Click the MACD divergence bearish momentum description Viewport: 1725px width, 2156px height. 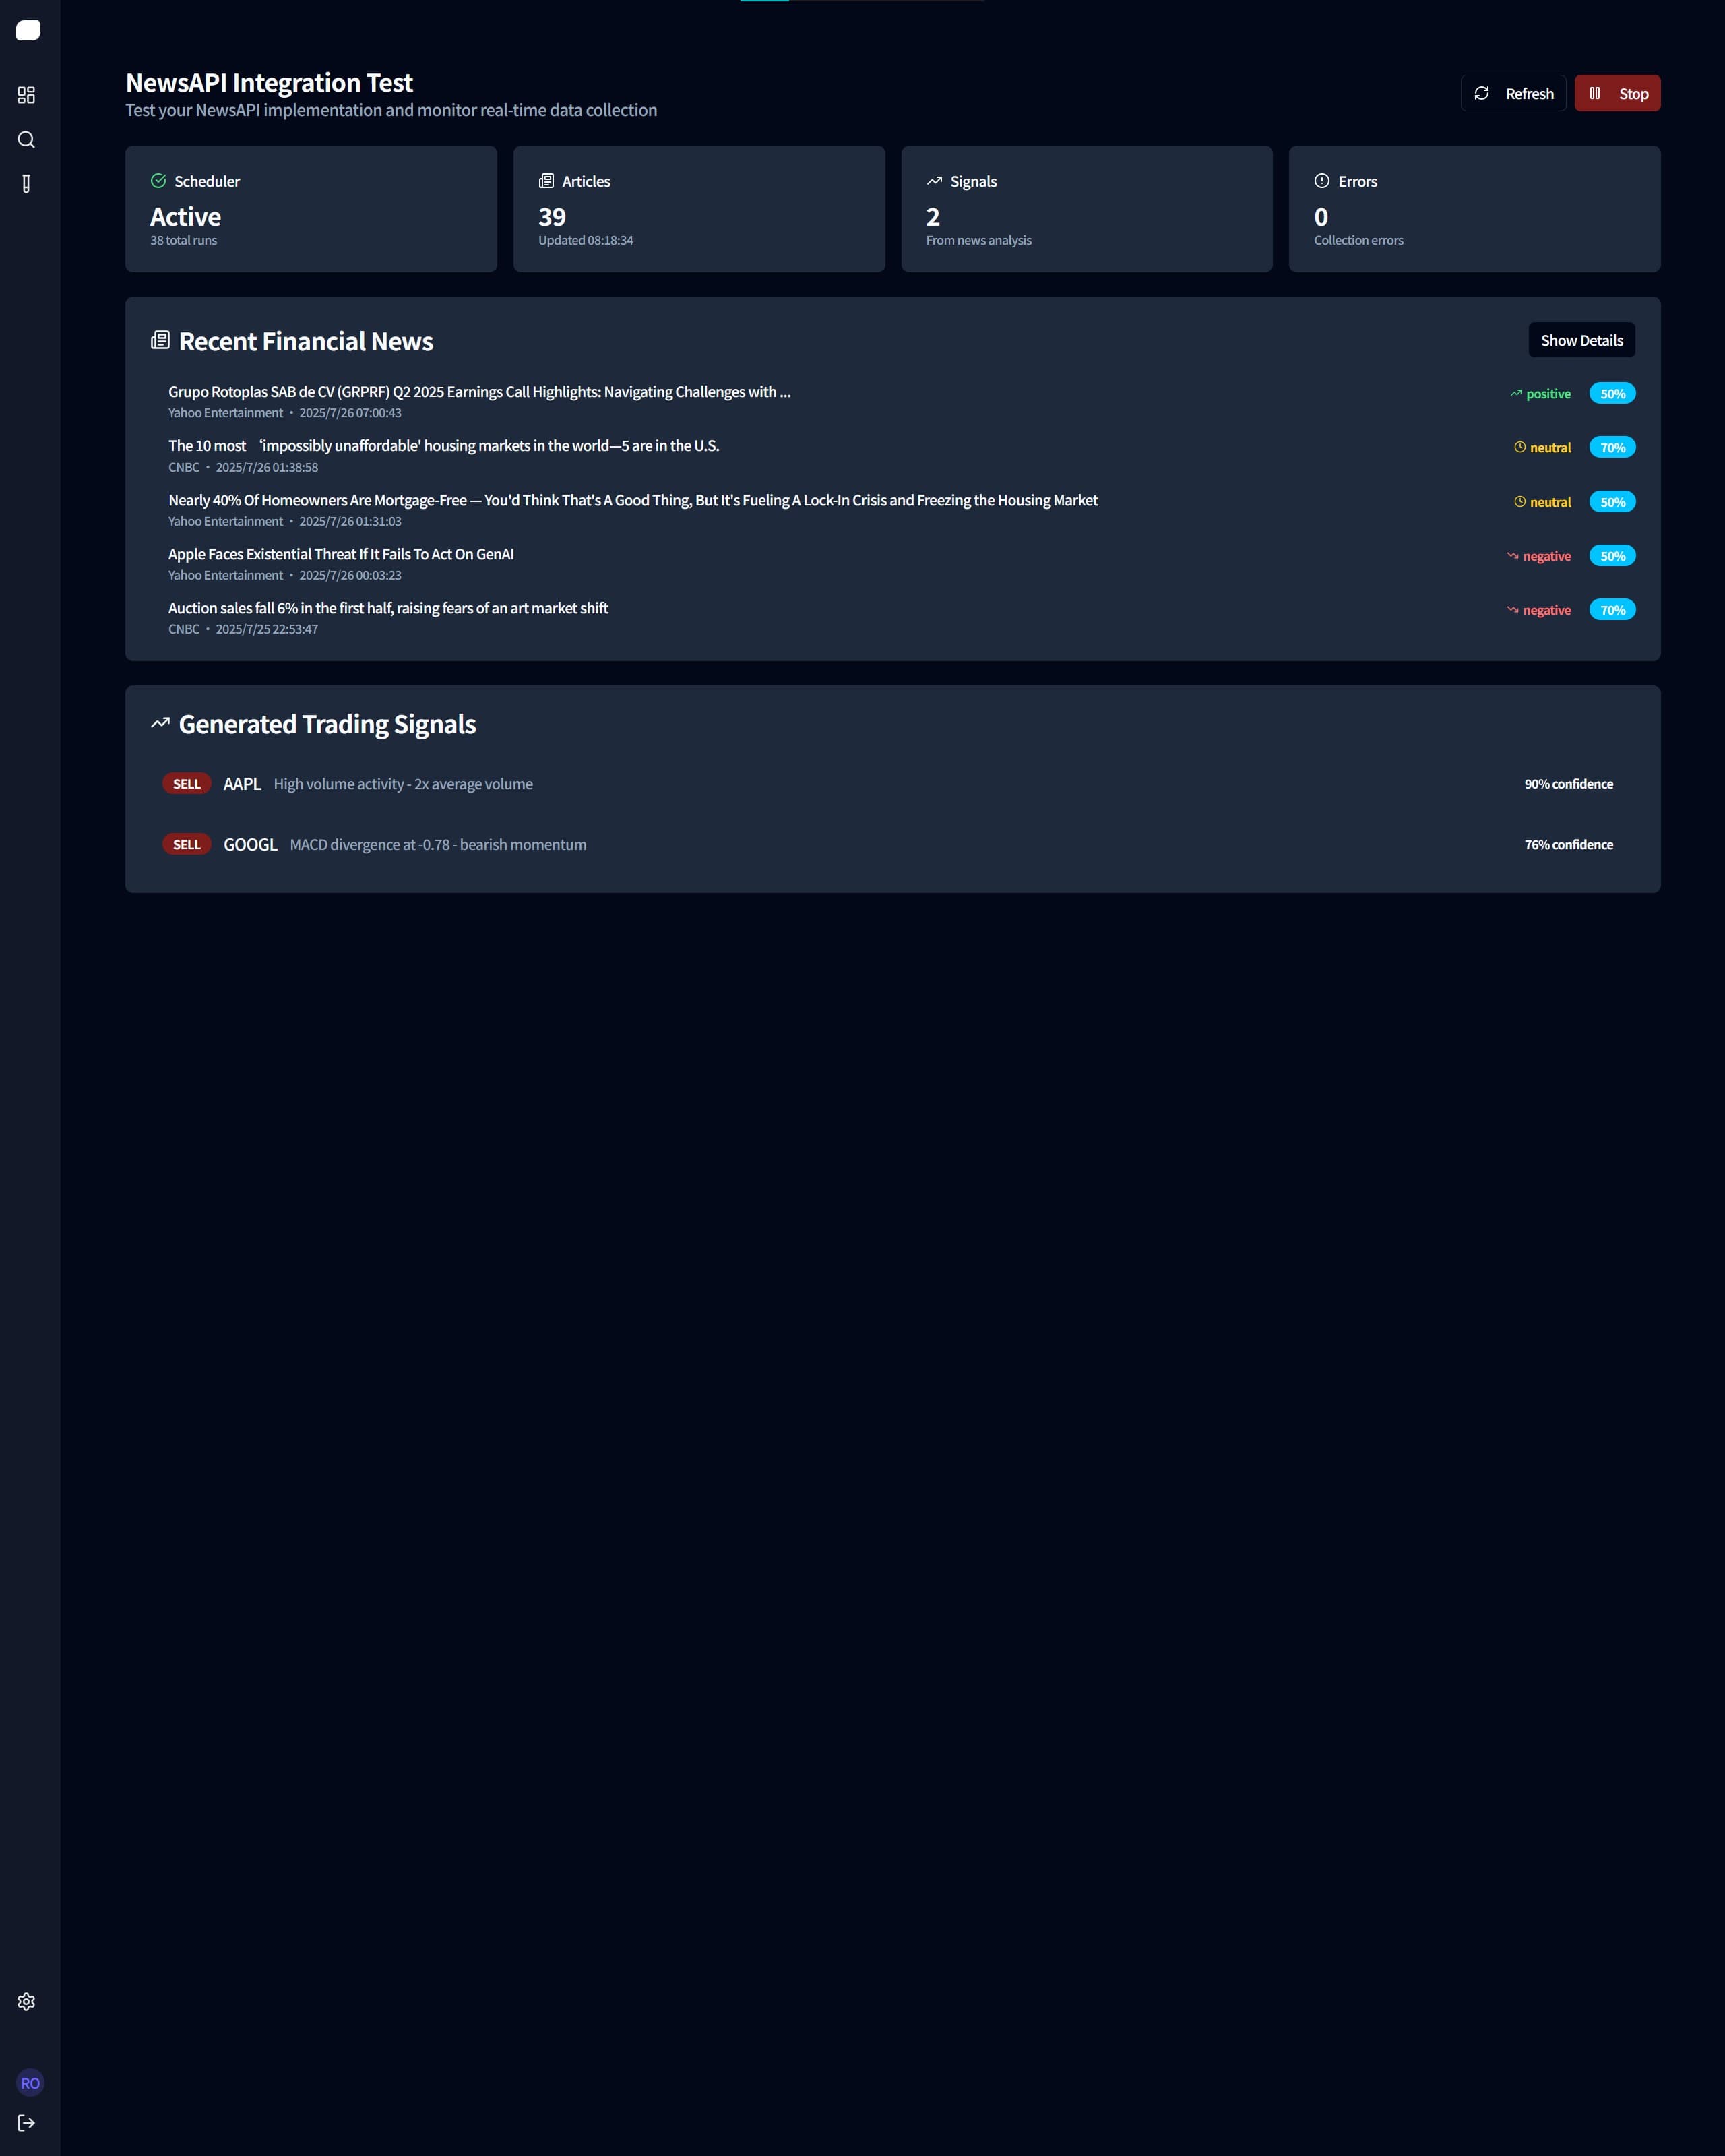(438, 845)
